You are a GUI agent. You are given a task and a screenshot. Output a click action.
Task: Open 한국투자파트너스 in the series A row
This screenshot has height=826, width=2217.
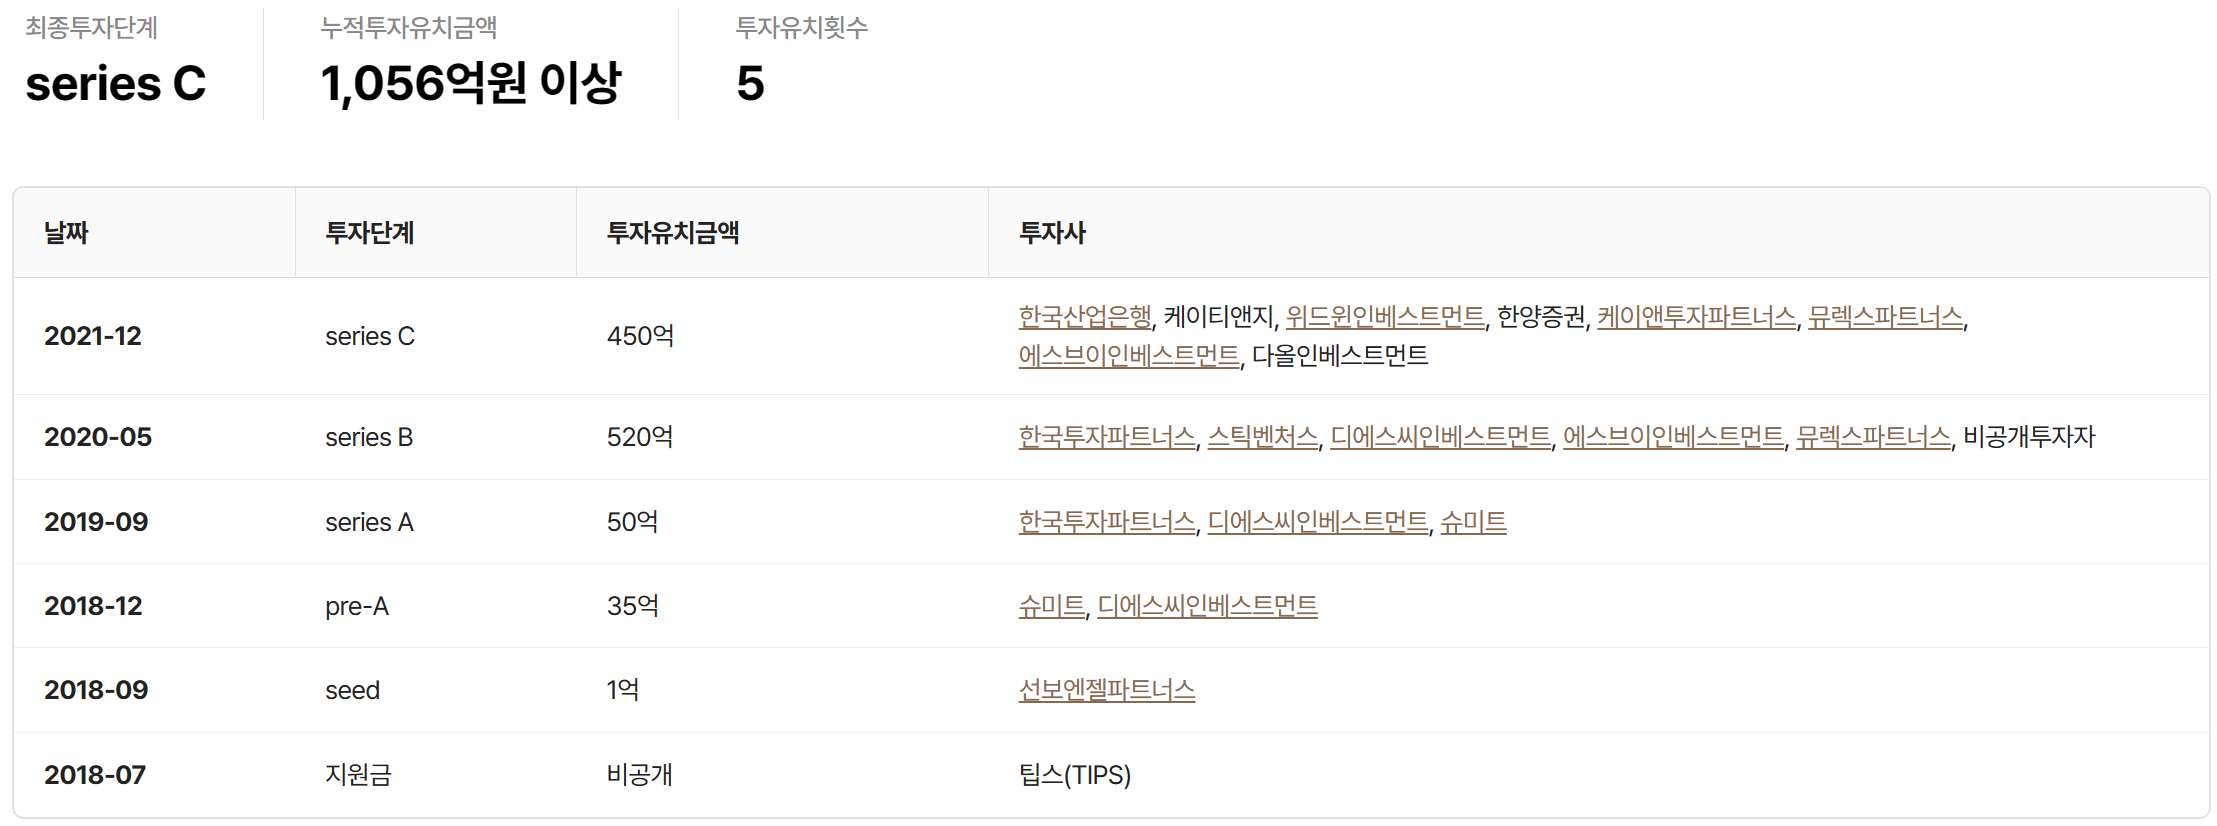pyautogui.click(x=1106, y=522)
